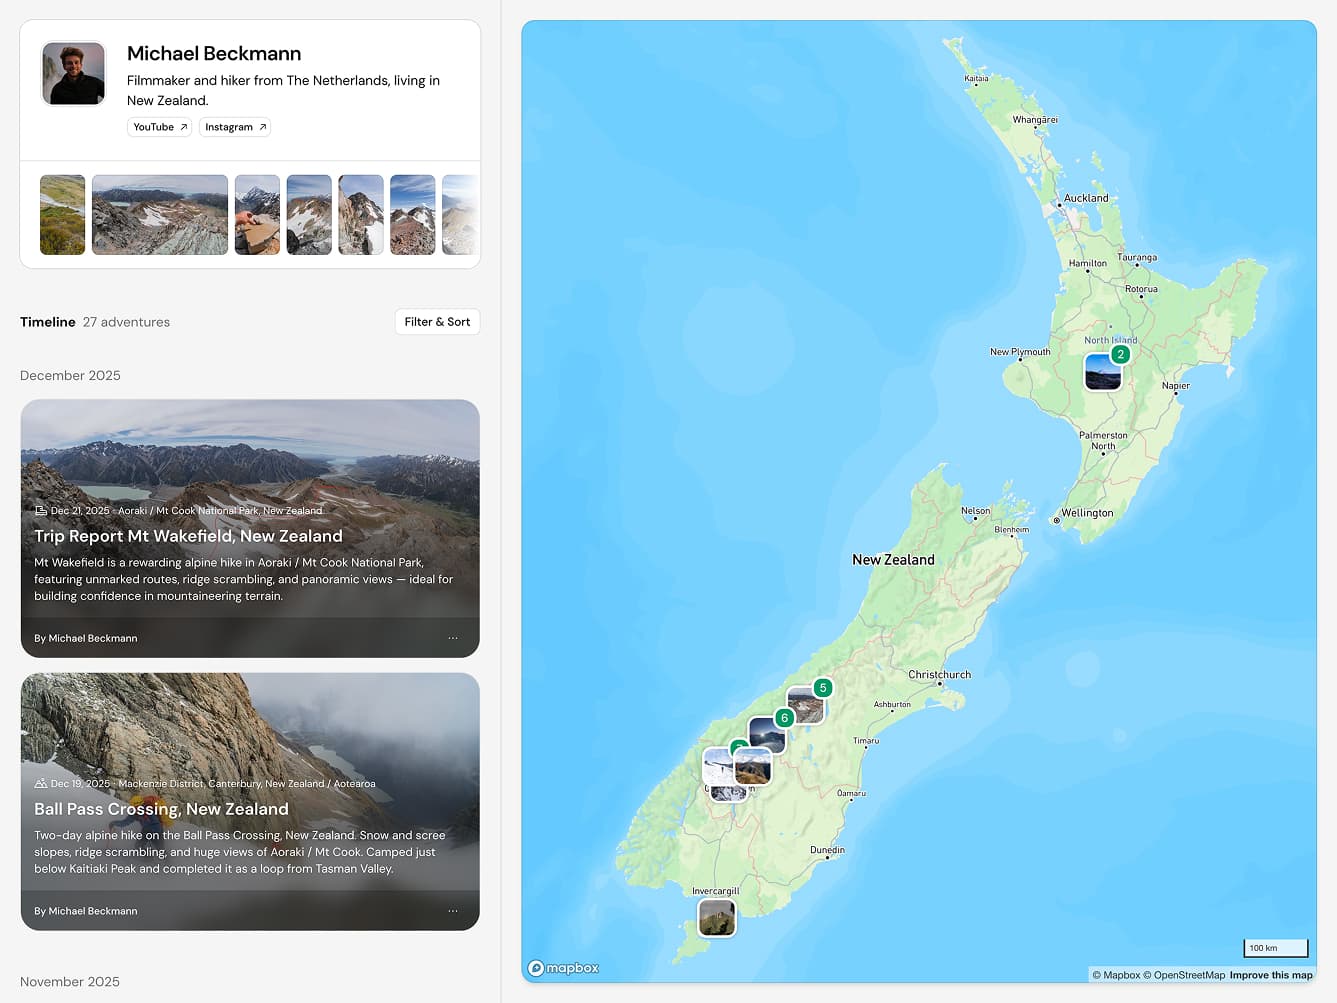
Task: Click the map cluster marker with badge 6
Action: (x=767, y=734)
